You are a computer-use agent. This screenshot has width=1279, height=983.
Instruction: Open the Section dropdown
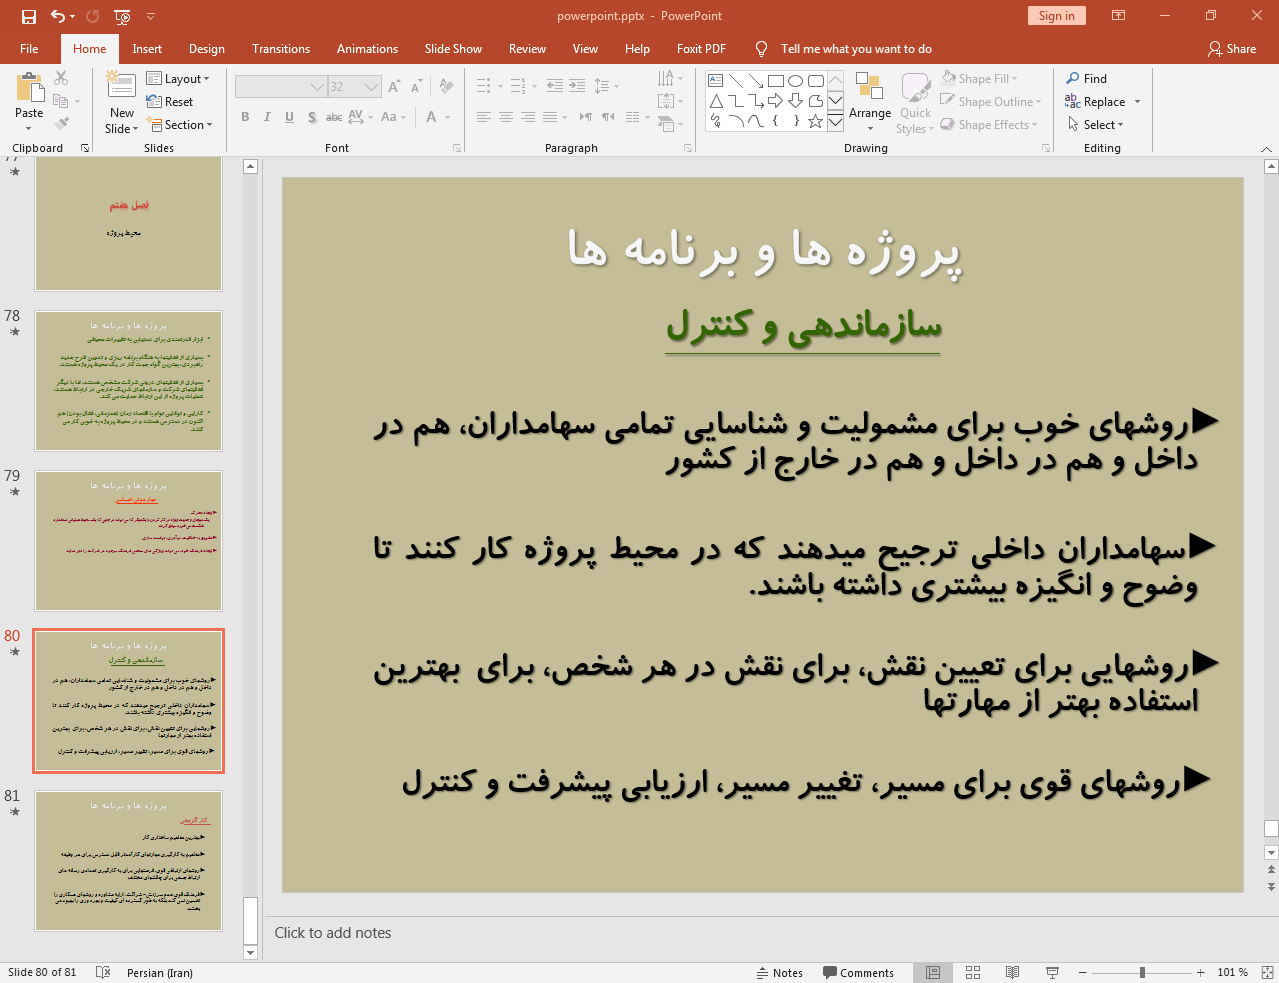pyautogui.click(x=180, y=124)
